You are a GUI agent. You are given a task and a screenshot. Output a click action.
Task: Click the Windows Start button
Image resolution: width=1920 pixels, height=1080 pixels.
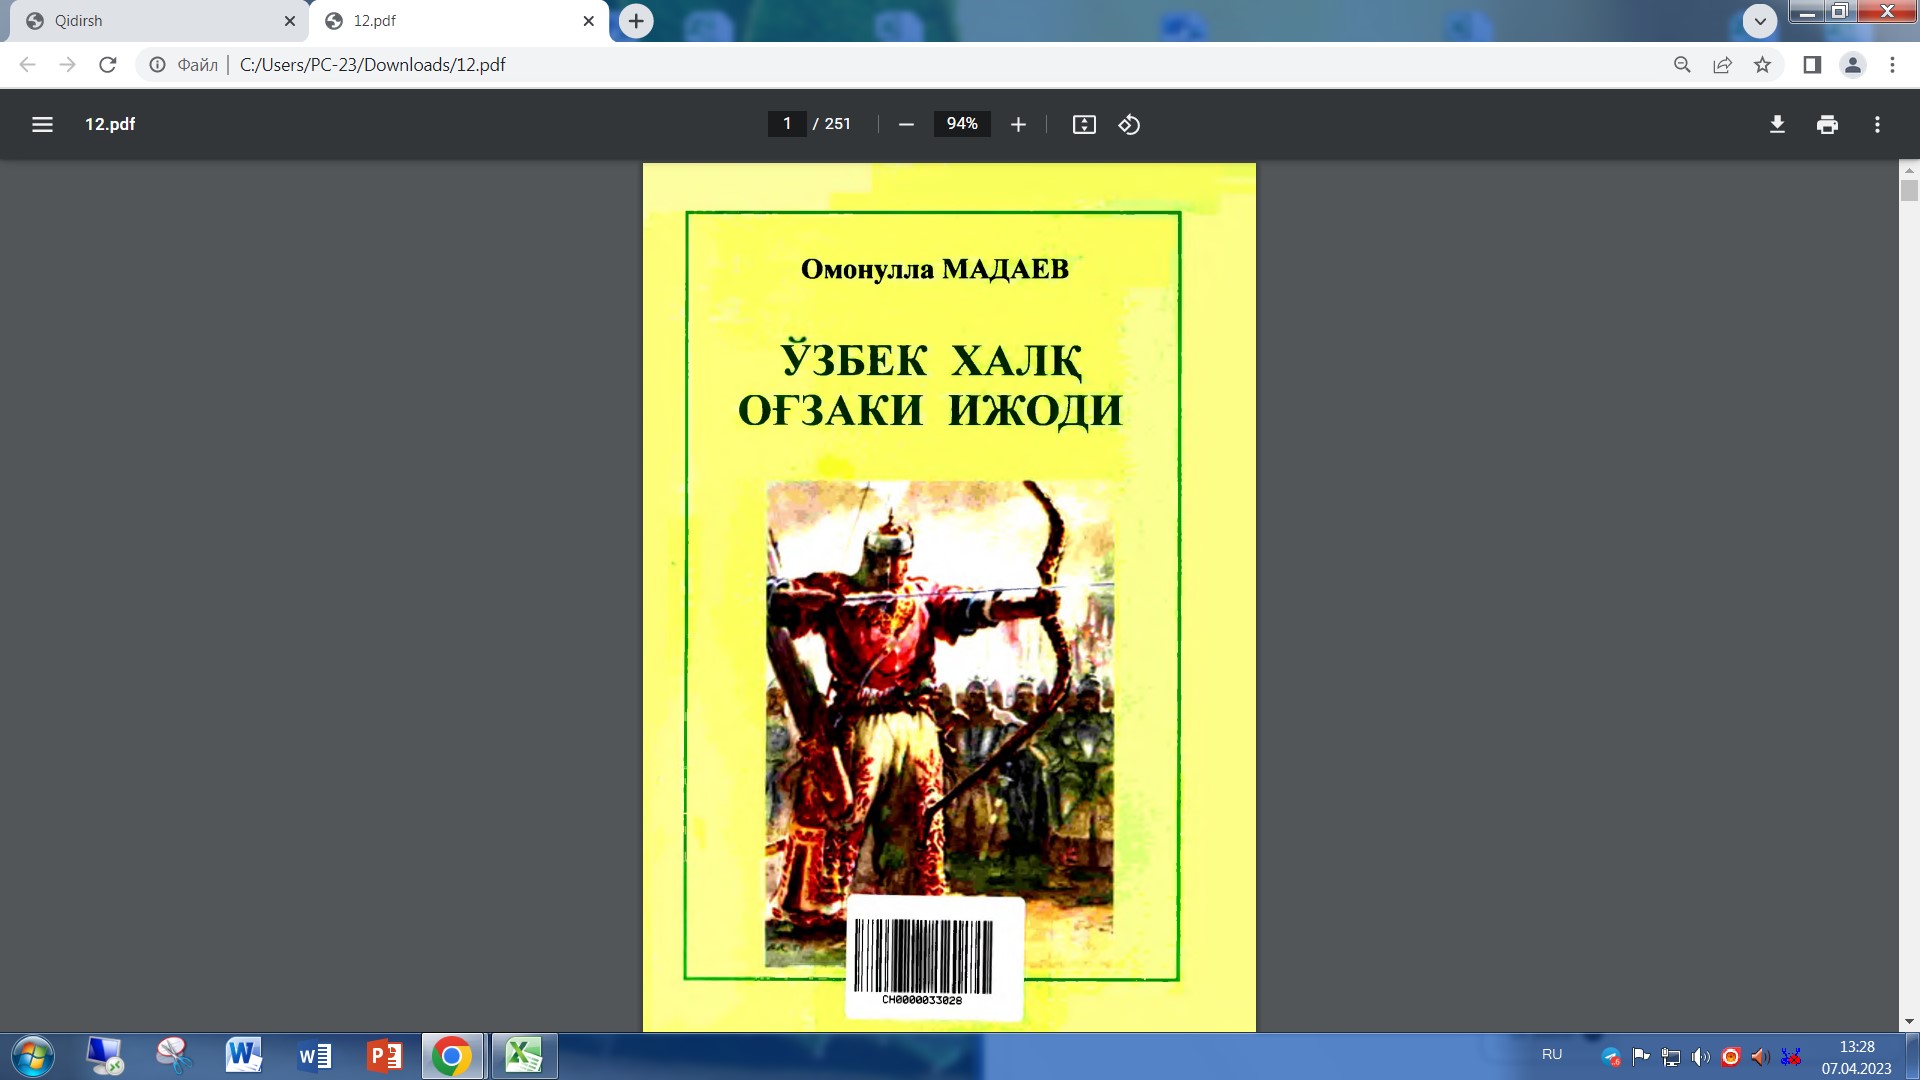click(x=32, y=1056)
